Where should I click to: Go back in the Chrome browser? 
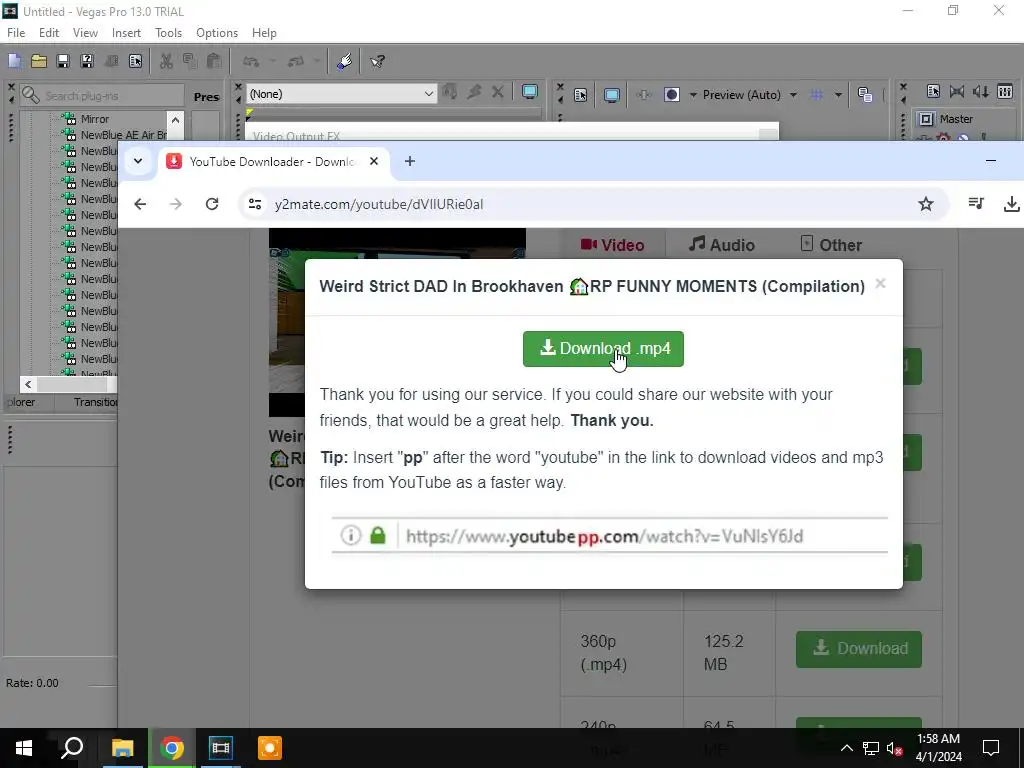pyautogui.click(x=140, y=204)
